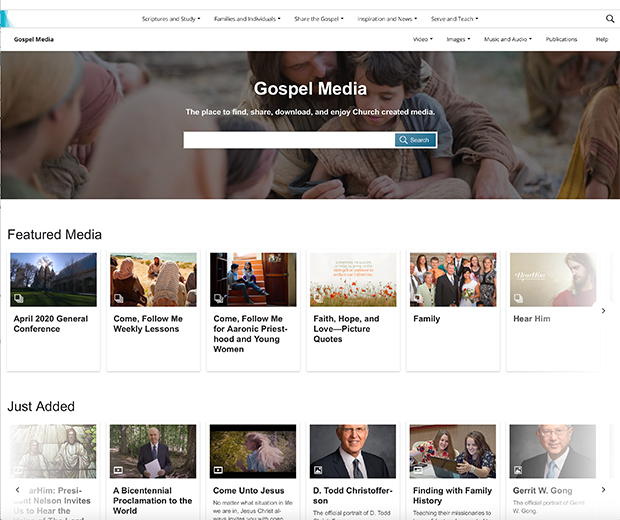
Task: Click the magnifier search icon in top bar
Action: click(x=610, y=19)
